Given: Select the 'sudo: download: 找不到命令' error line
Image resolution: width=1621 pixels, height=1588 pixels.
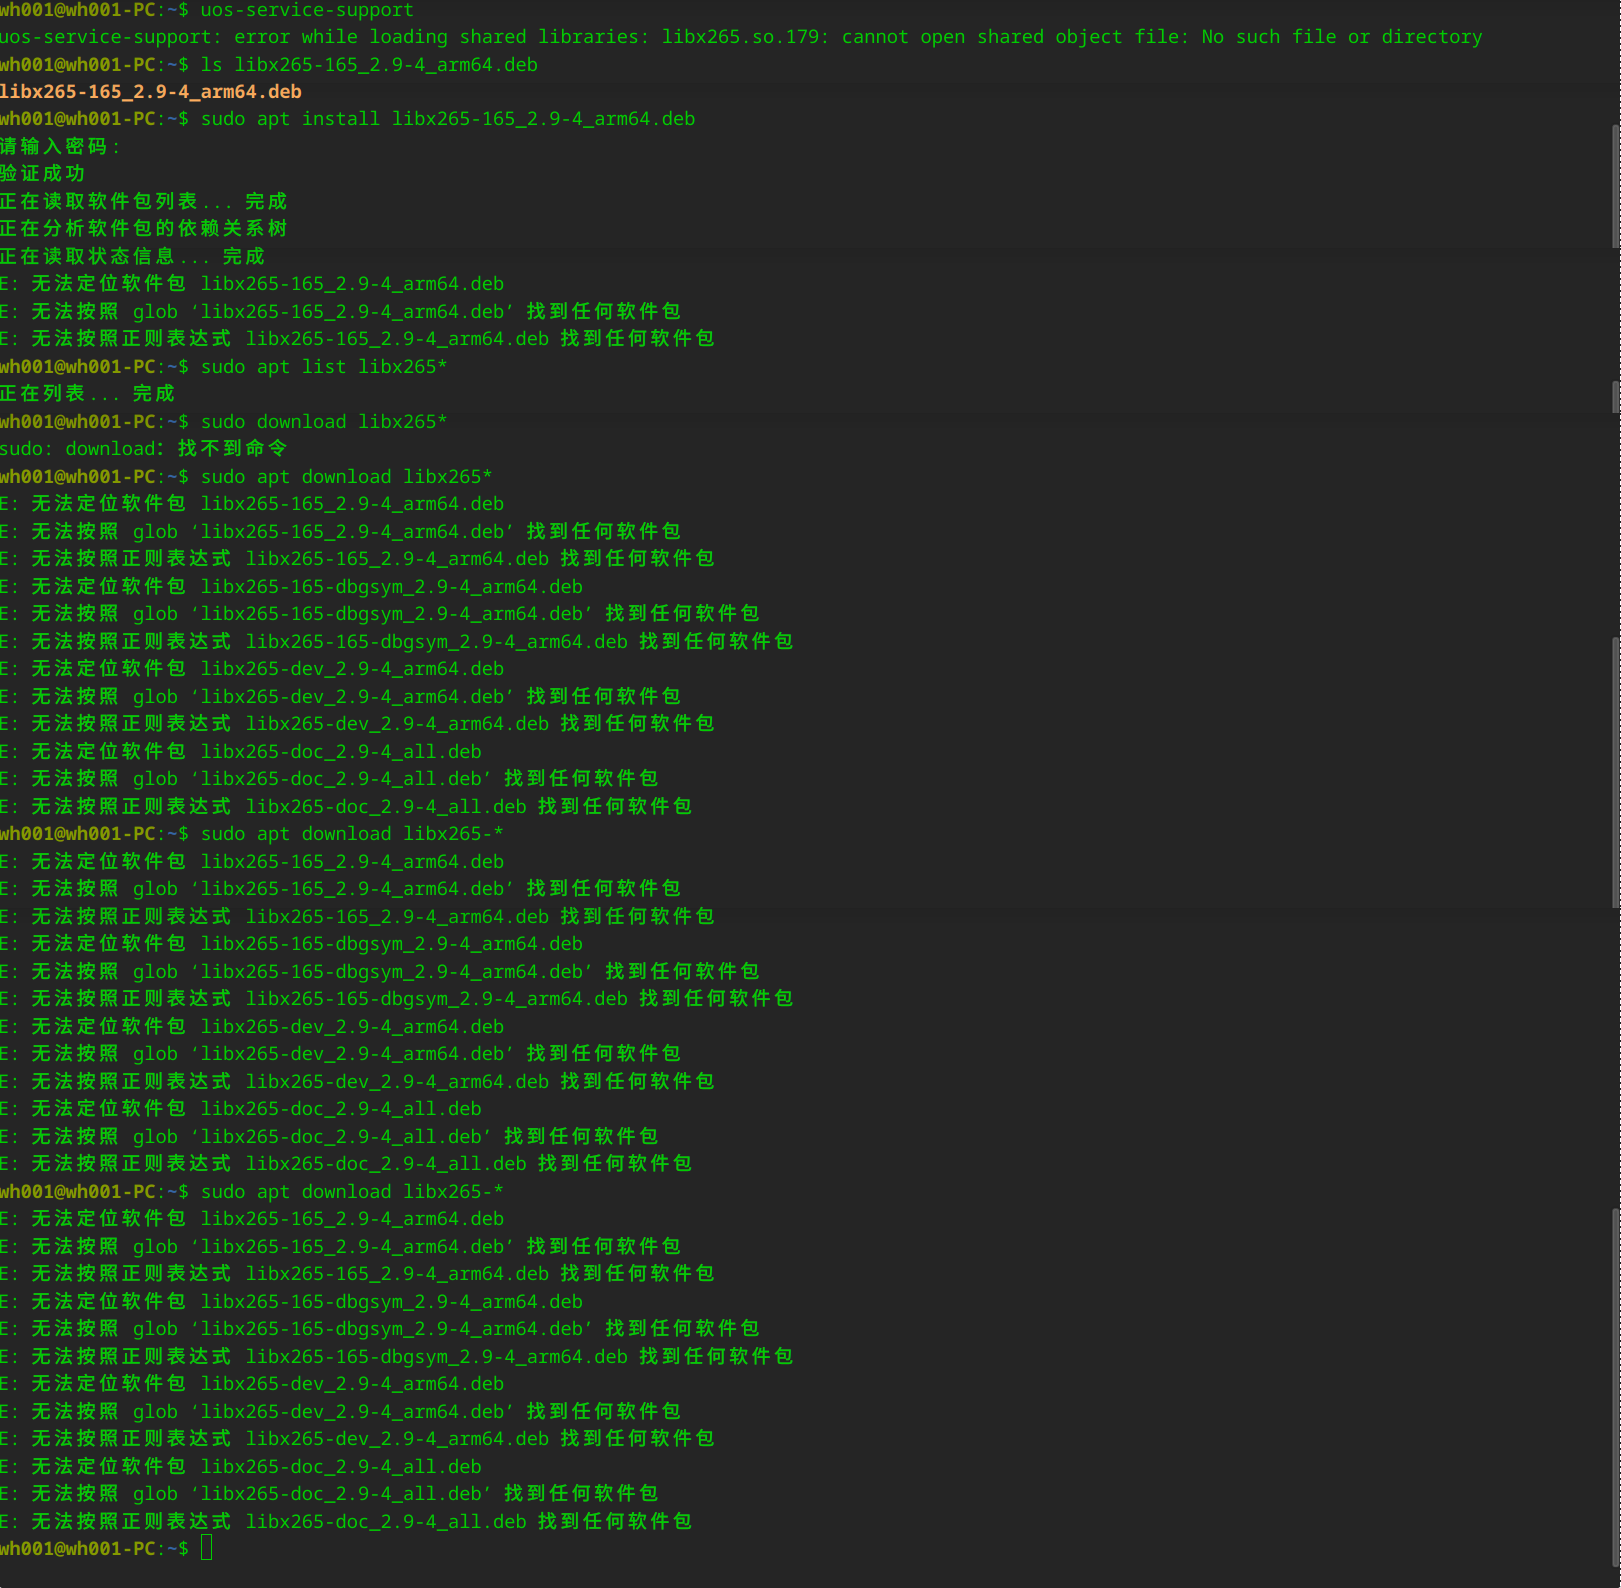Looking at the screenshot, I should click(143, 448).
